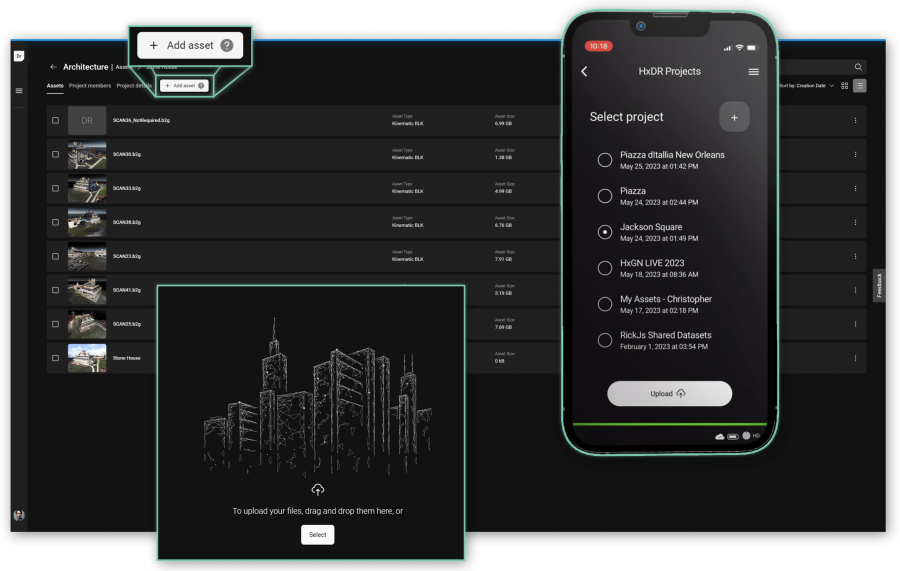This screenshot has height=571, width=900.
Task: Open the SCAN33.b2g thumbnail
Action: [87, 188]
